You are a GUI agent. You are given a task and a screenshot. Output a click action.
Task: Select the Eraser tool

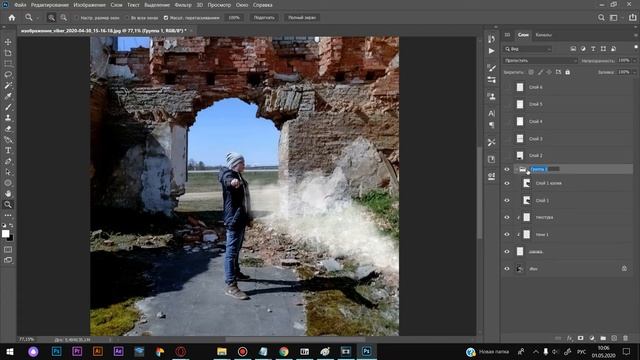click(x=8, y=129)
